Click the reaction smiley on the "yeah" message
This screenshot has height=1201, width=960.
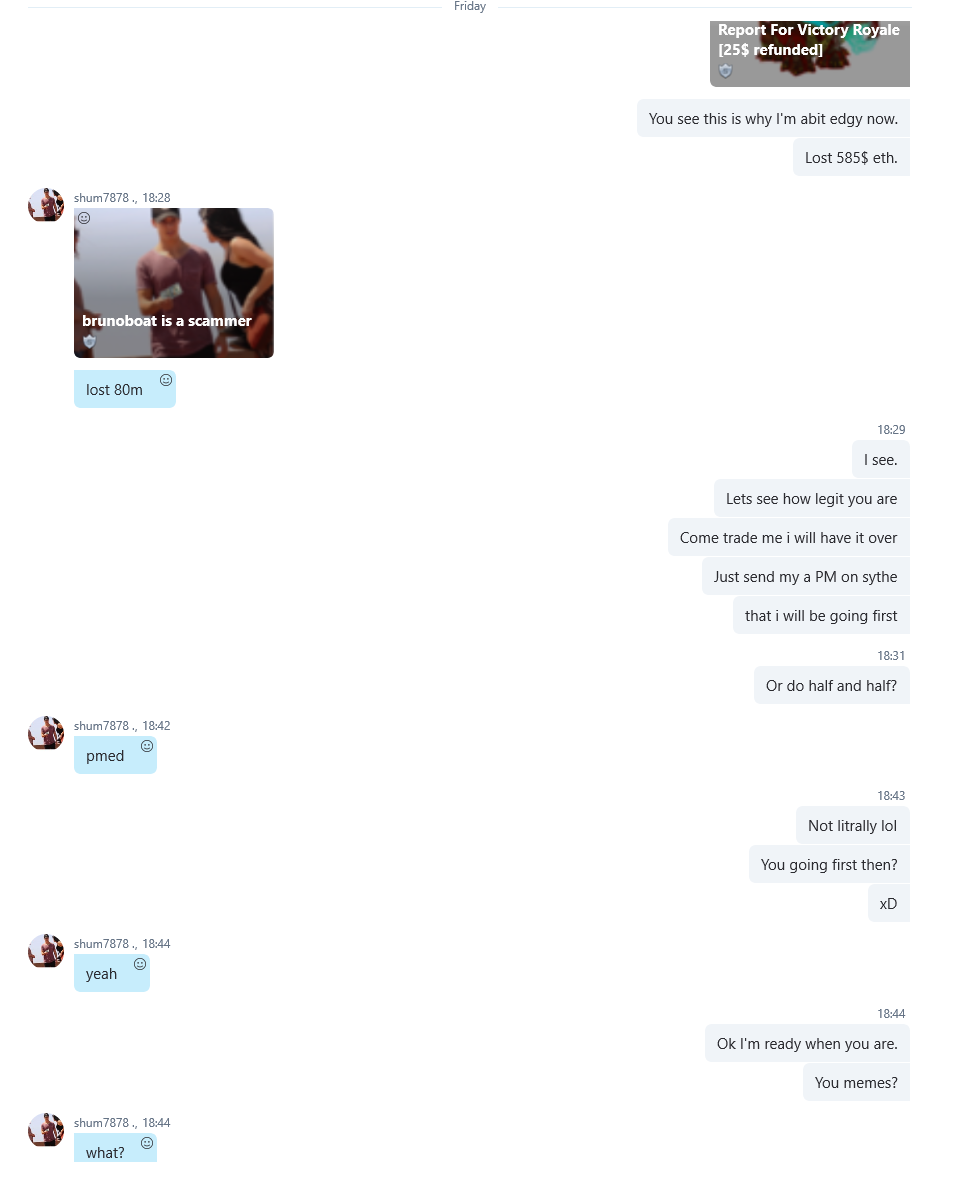(140, 964)
